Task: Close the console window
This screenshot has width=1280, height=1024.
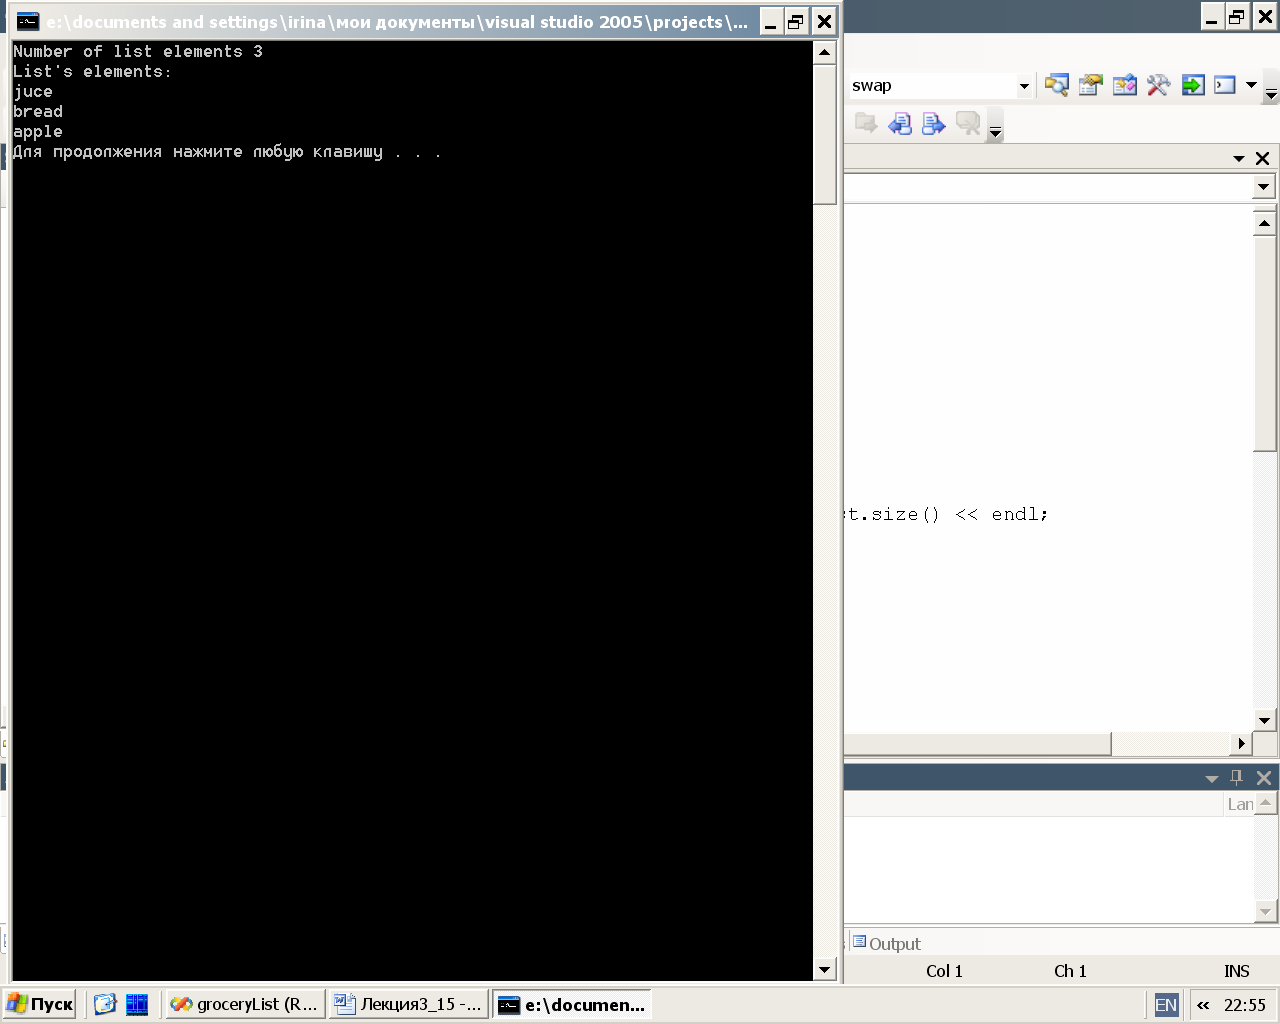Action: (823, 21)
